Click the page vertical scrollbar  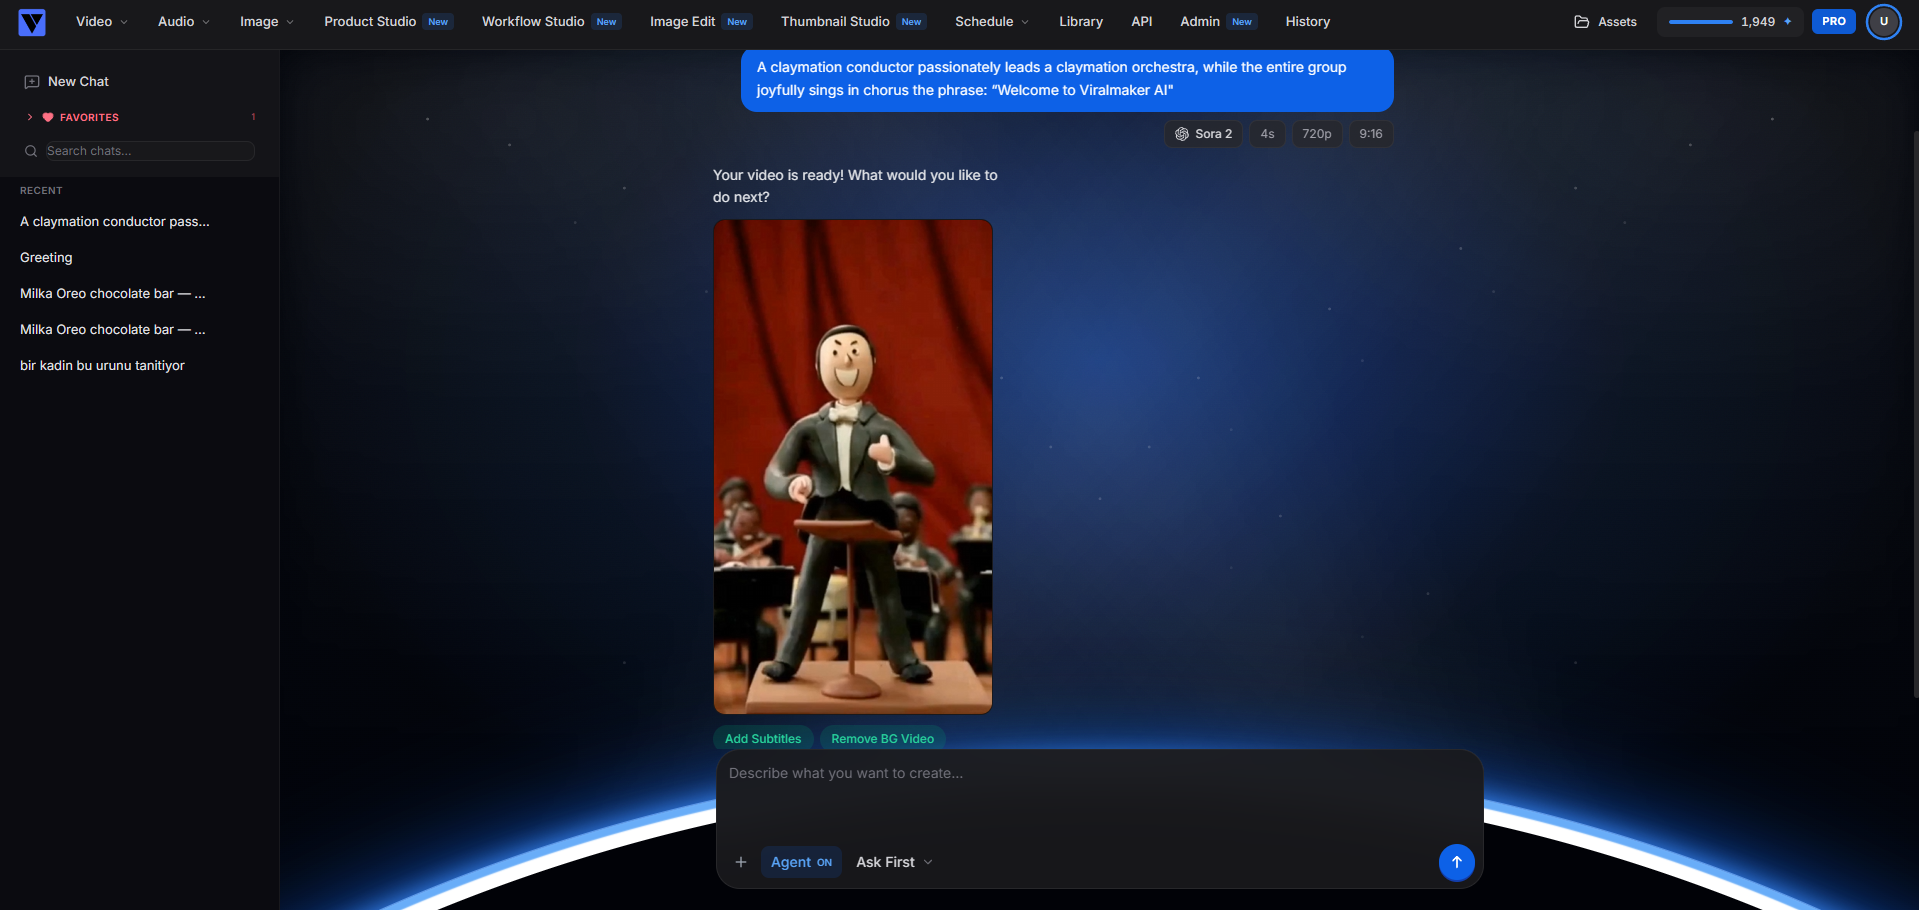point(1915,414)
